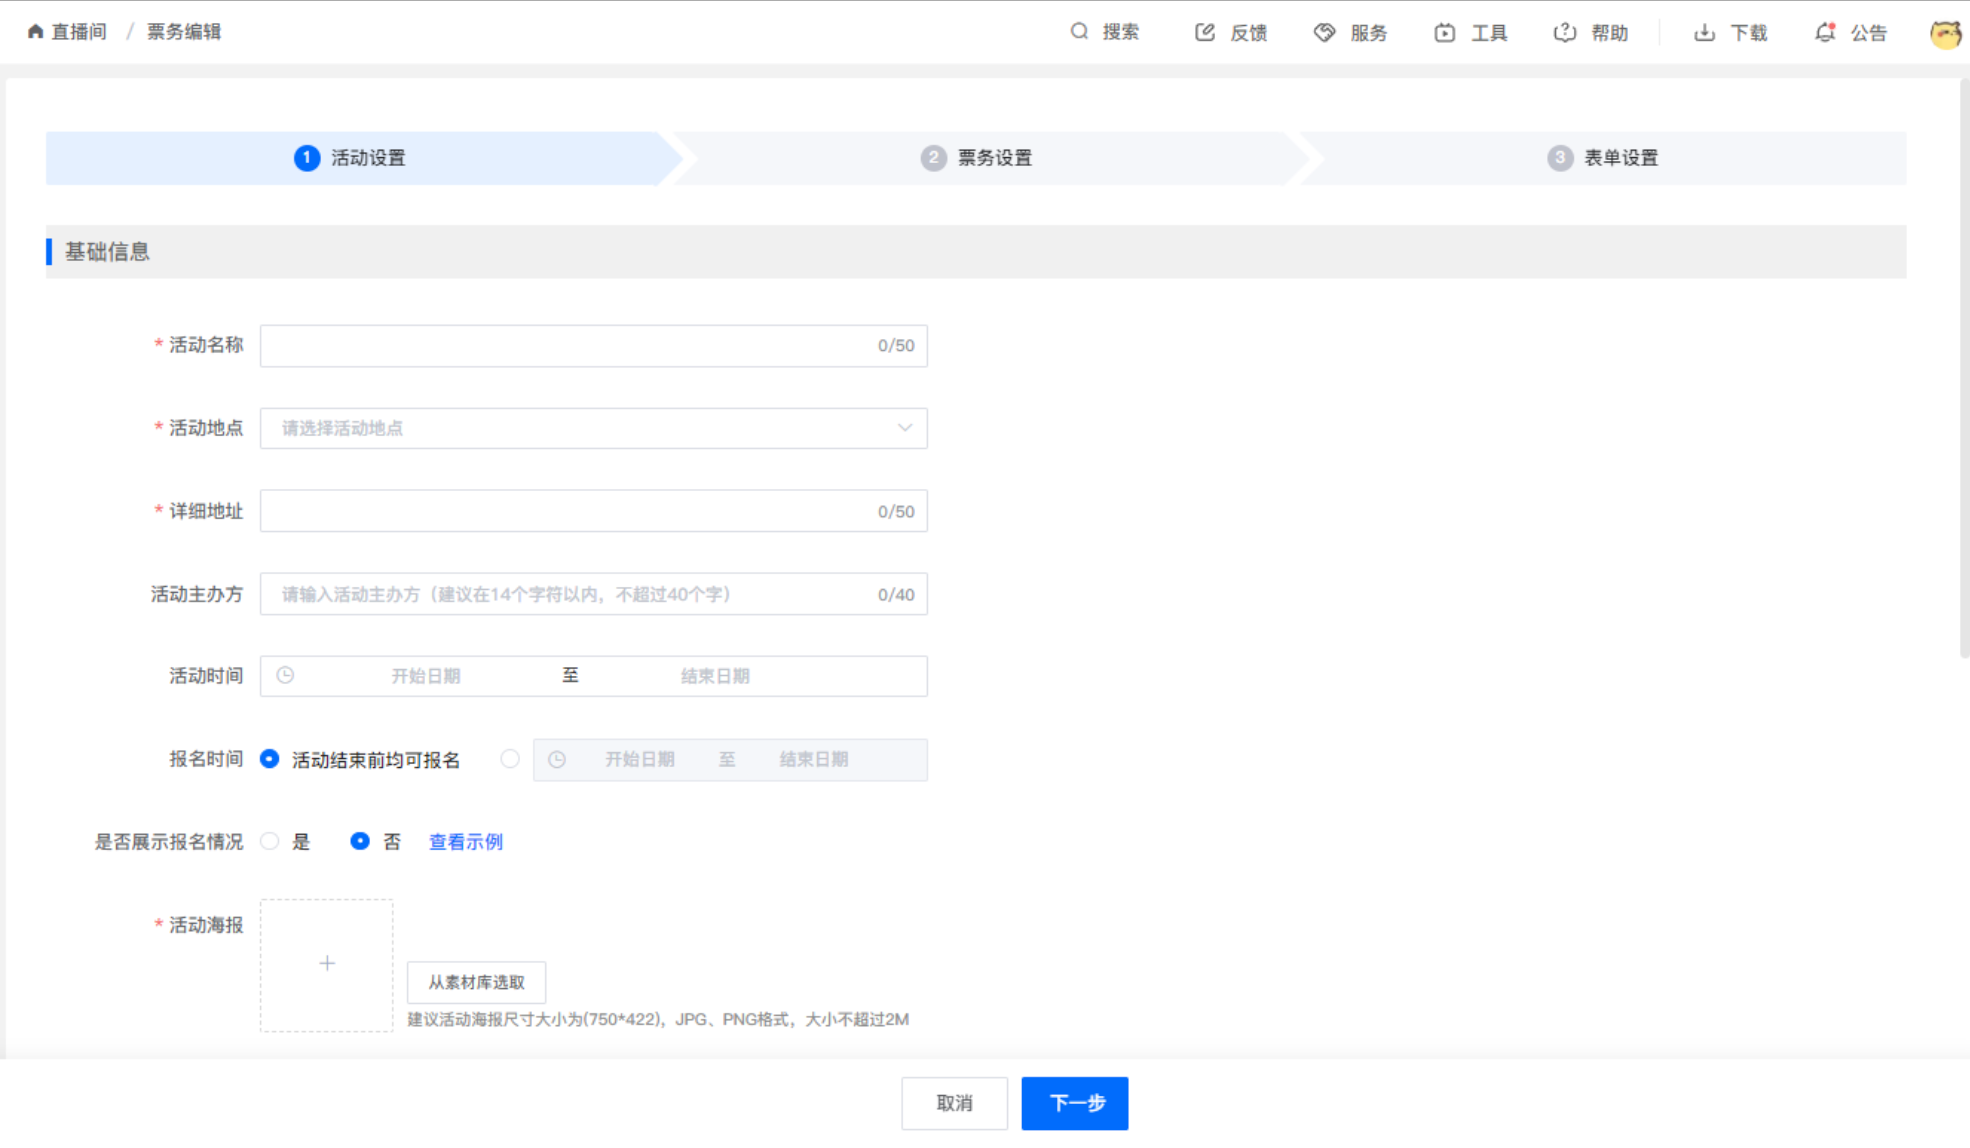Image resolution: width=1970 pixels, height=1148 pixels.
Task: Select 活动结束前均可报名 radio option
Action: pyautogui.click(x=270, y=759)
